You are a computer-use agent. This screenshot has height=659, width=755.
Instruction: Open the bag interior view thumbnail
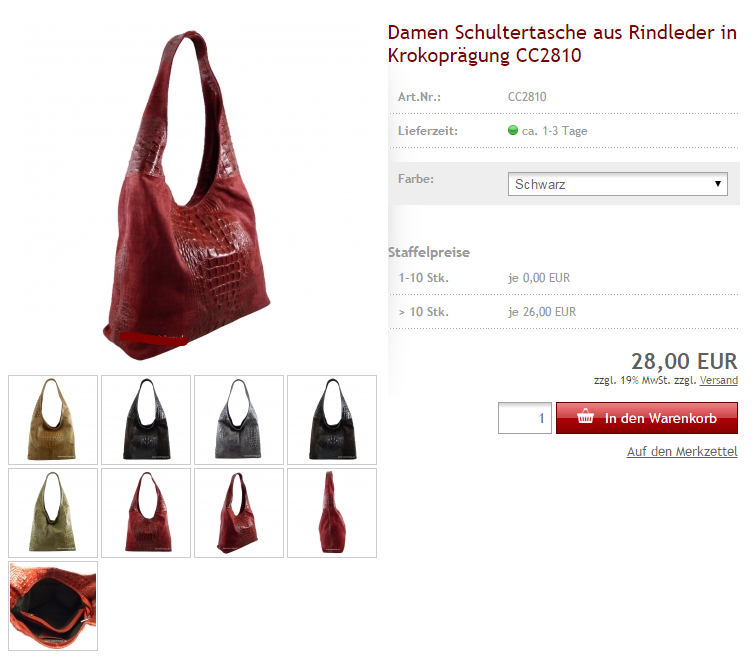pos(53,606)
